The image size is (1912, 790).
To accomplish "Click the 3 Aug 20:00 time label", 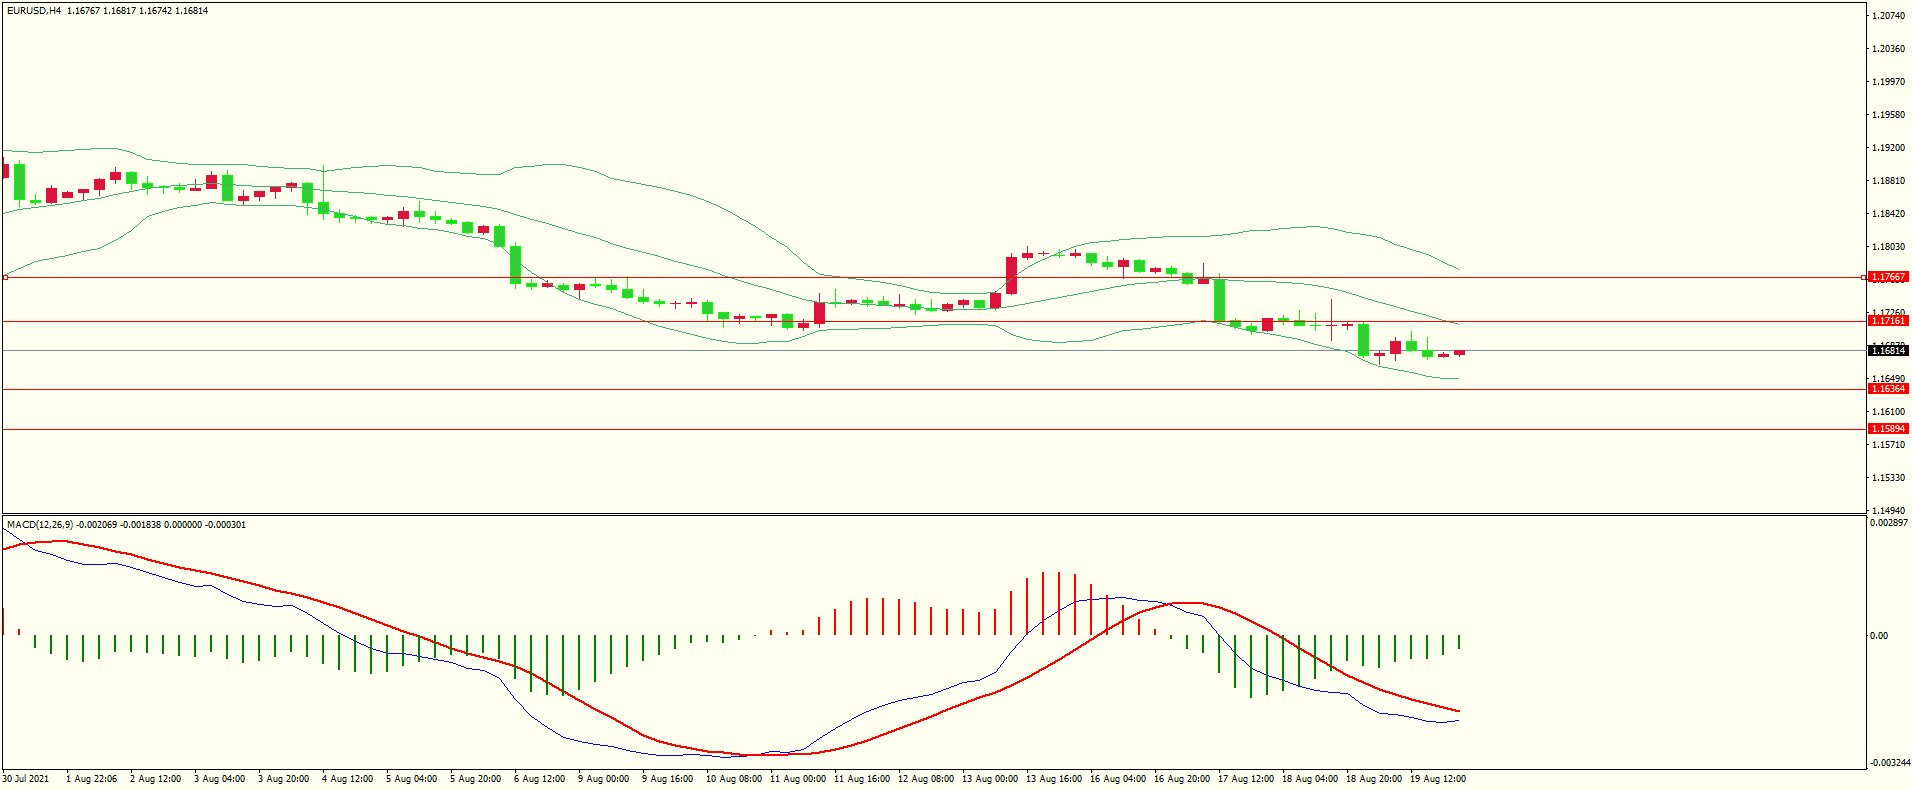I will point(283,779).
